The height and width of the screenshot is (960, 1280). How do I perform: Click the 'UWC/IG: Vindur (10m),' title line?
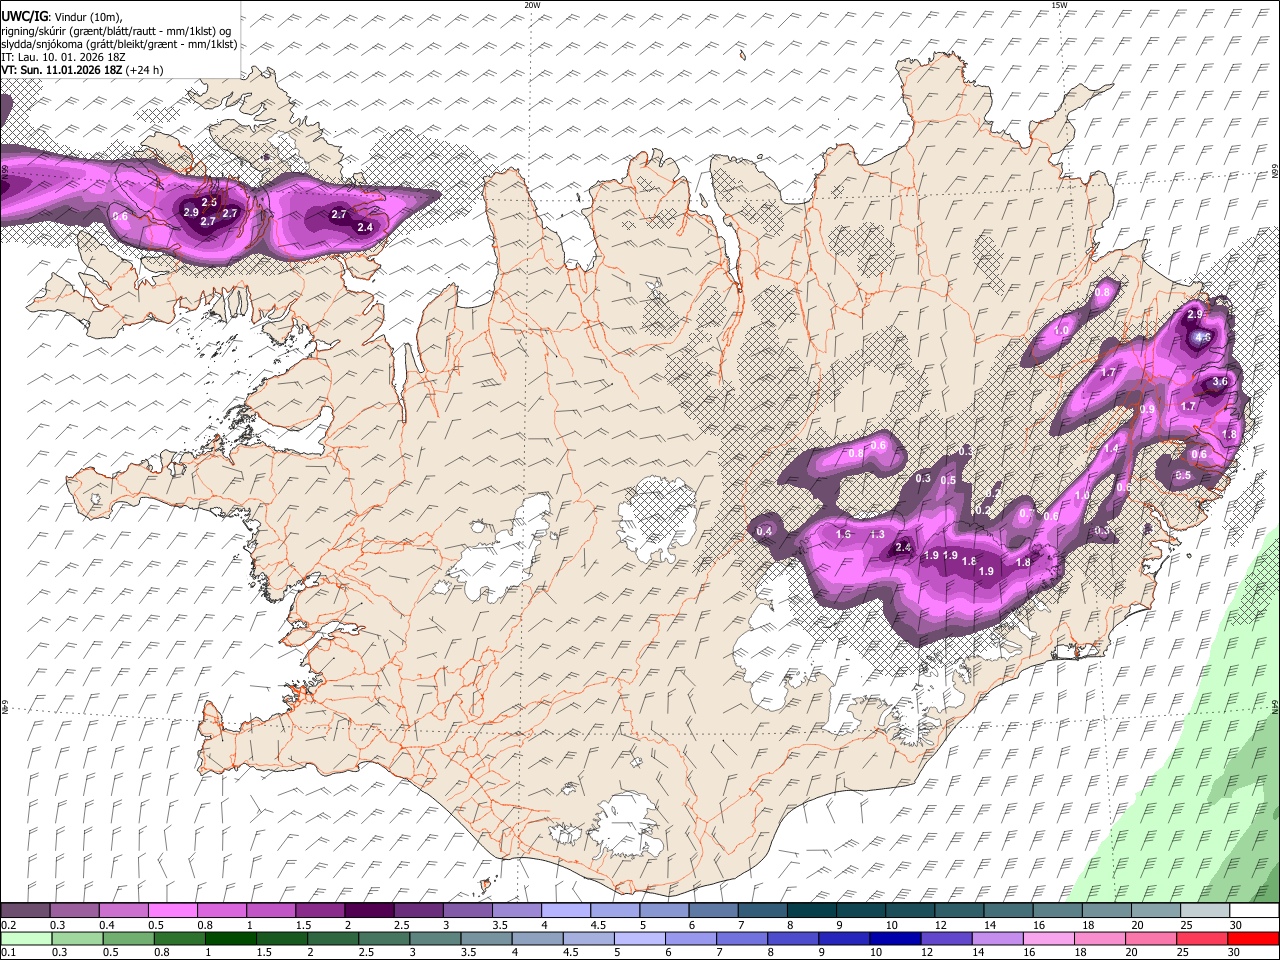tap(61, 17)
